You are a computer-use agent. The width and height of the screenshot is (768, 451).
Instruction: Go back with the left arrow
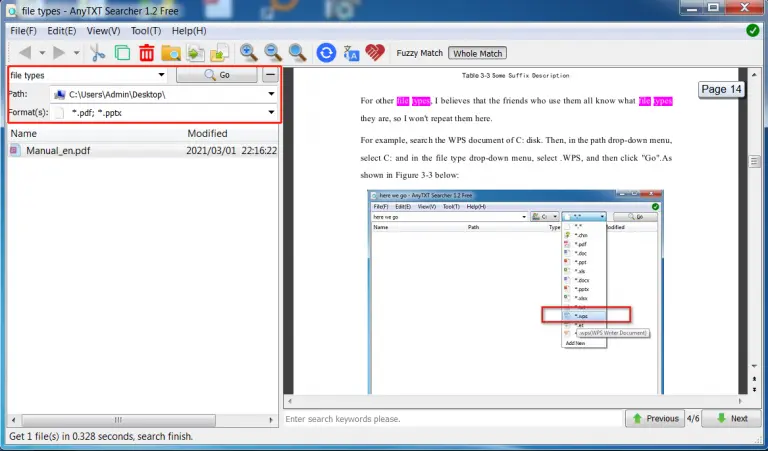coord(24,52)
